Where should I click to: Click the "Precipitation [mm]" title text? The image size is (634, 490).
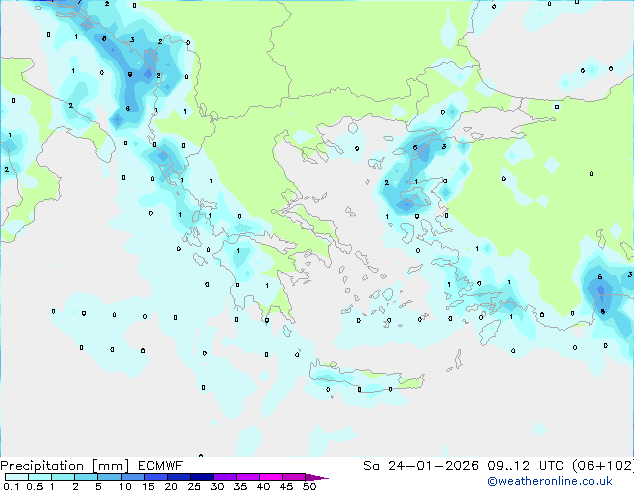[x=64, y=466]
